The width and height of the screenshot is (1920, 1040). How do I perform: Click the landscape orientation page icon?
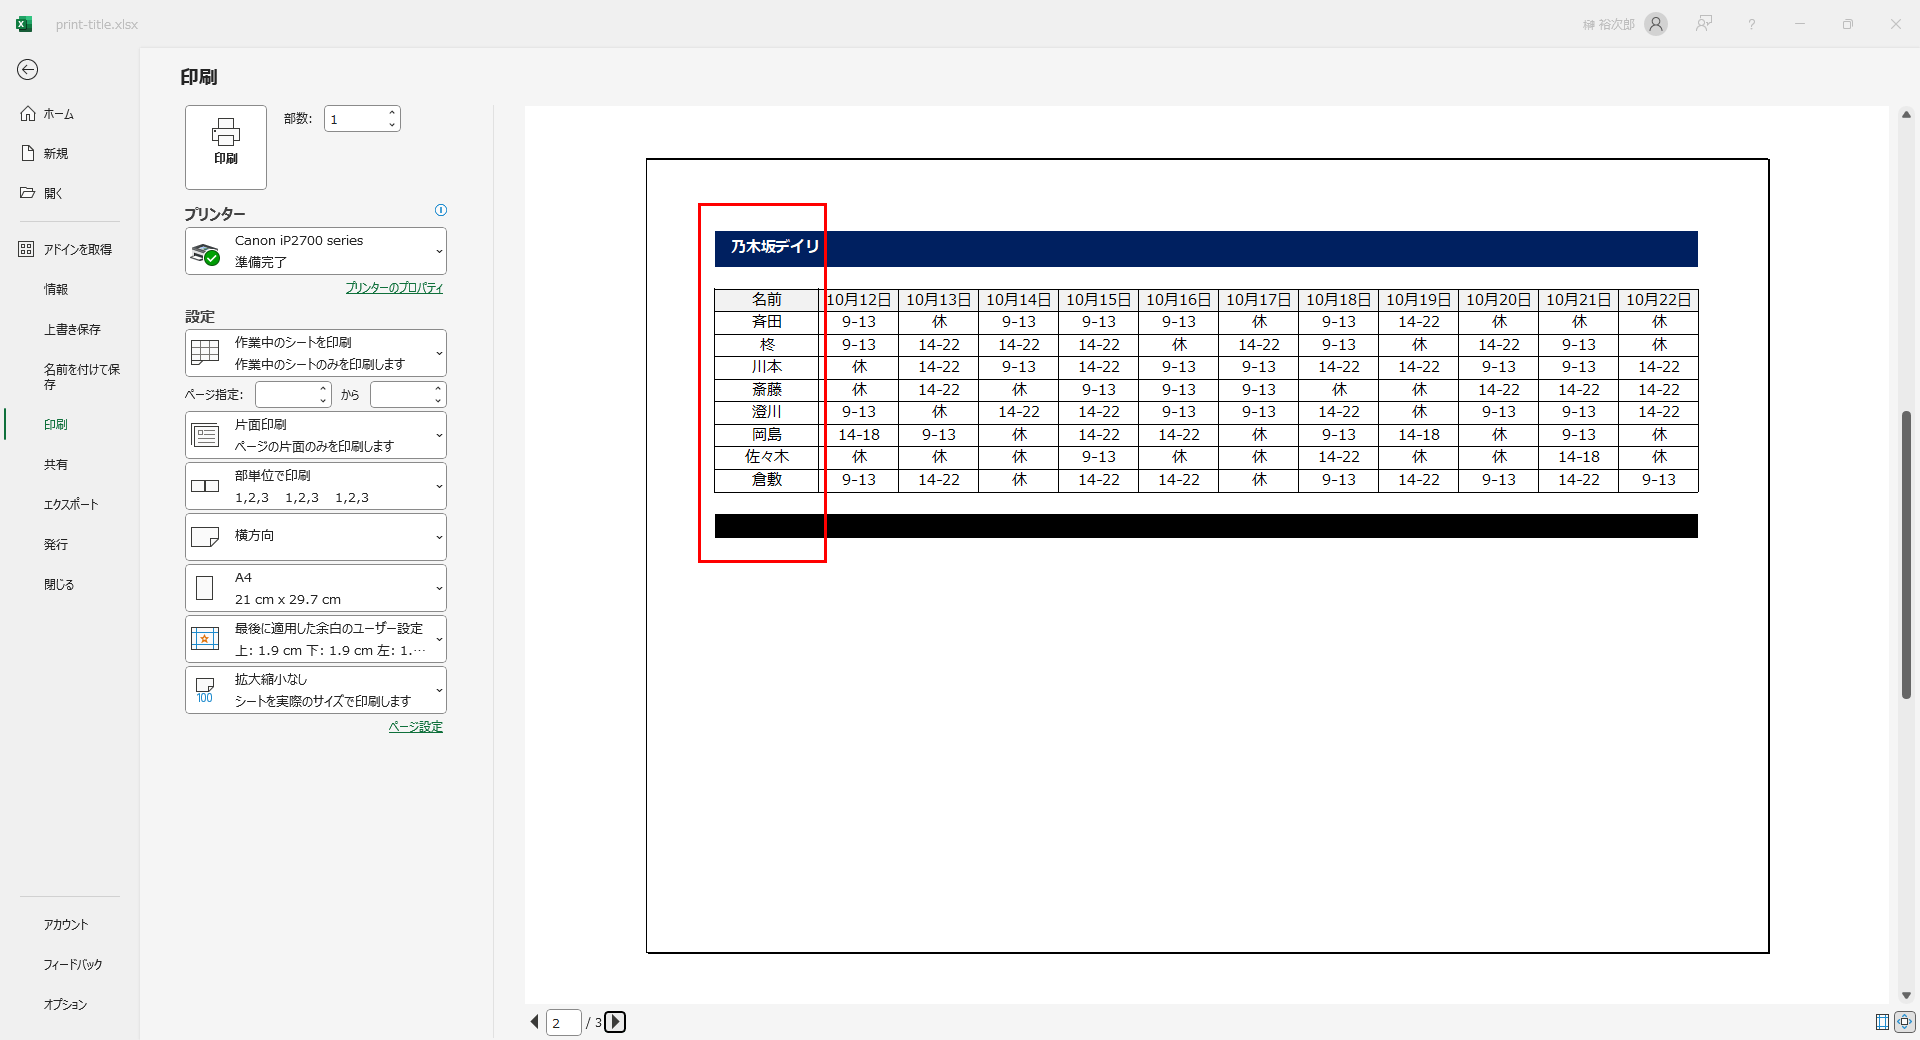point(205,537)
